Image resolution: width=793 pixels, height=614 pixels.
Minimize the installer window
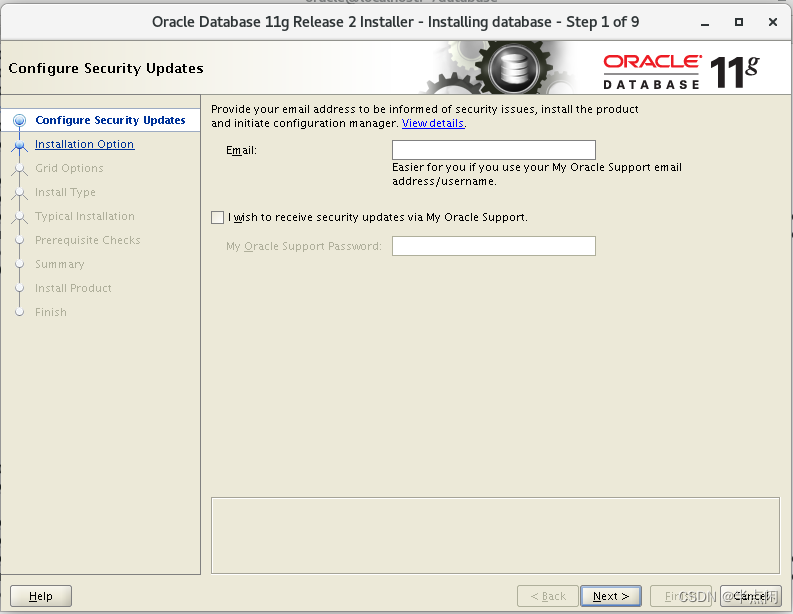point(705,23)
